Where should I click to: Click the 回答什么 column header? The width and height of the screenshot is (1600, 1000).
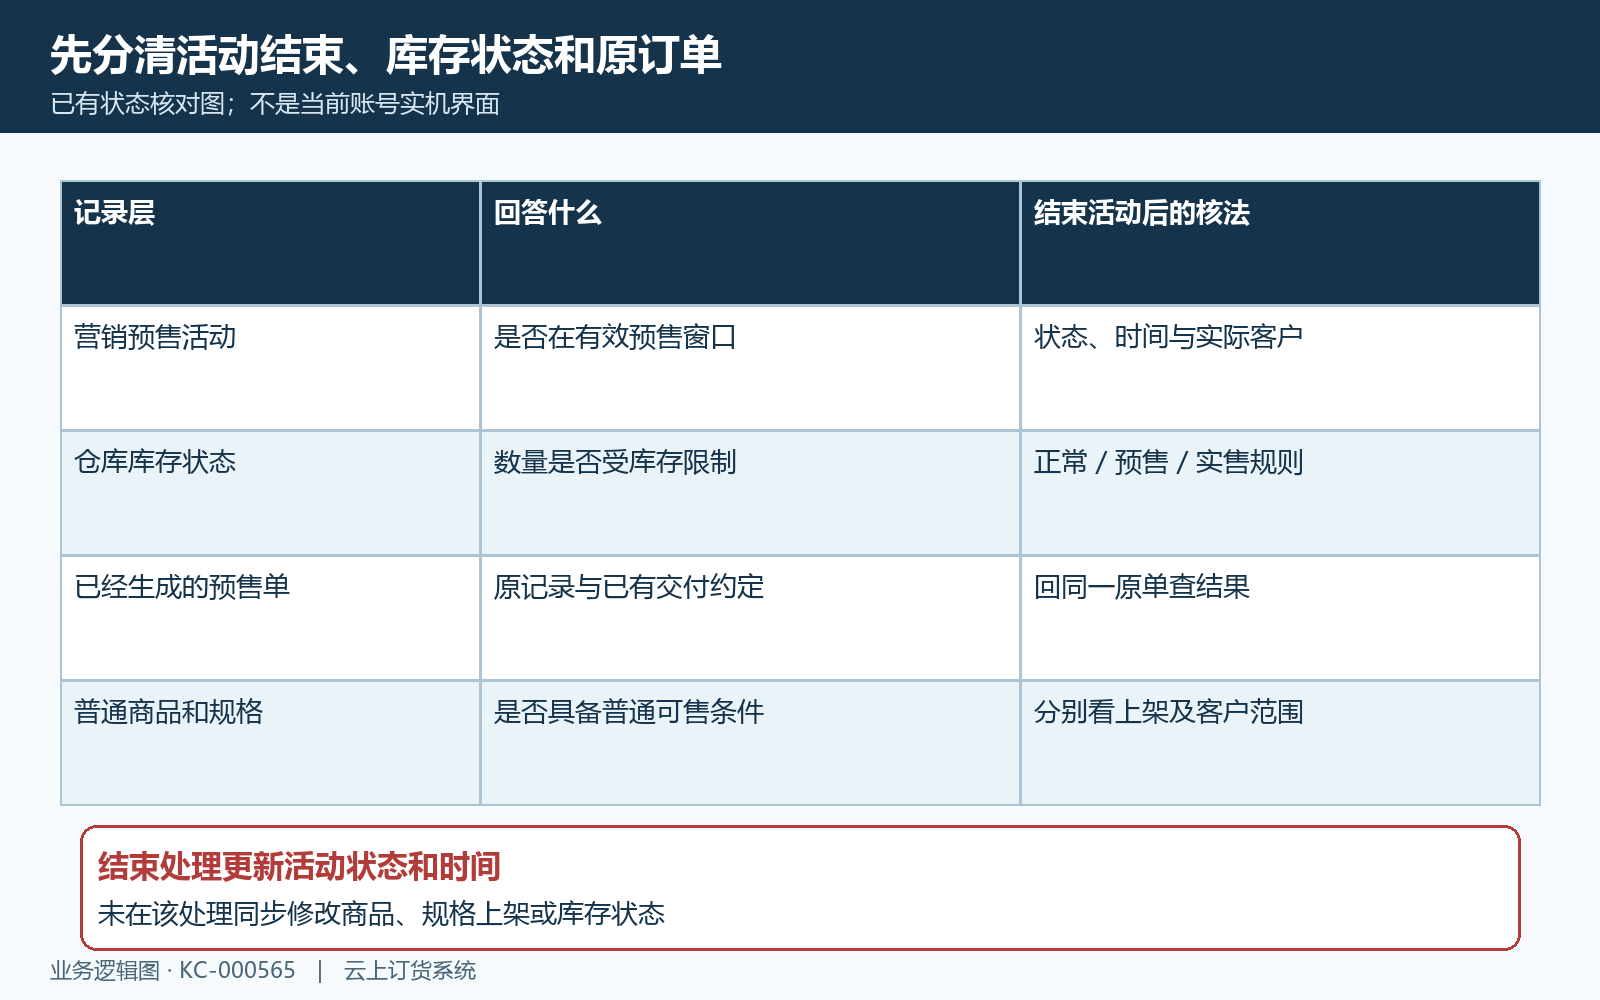(x=750, y=243)
